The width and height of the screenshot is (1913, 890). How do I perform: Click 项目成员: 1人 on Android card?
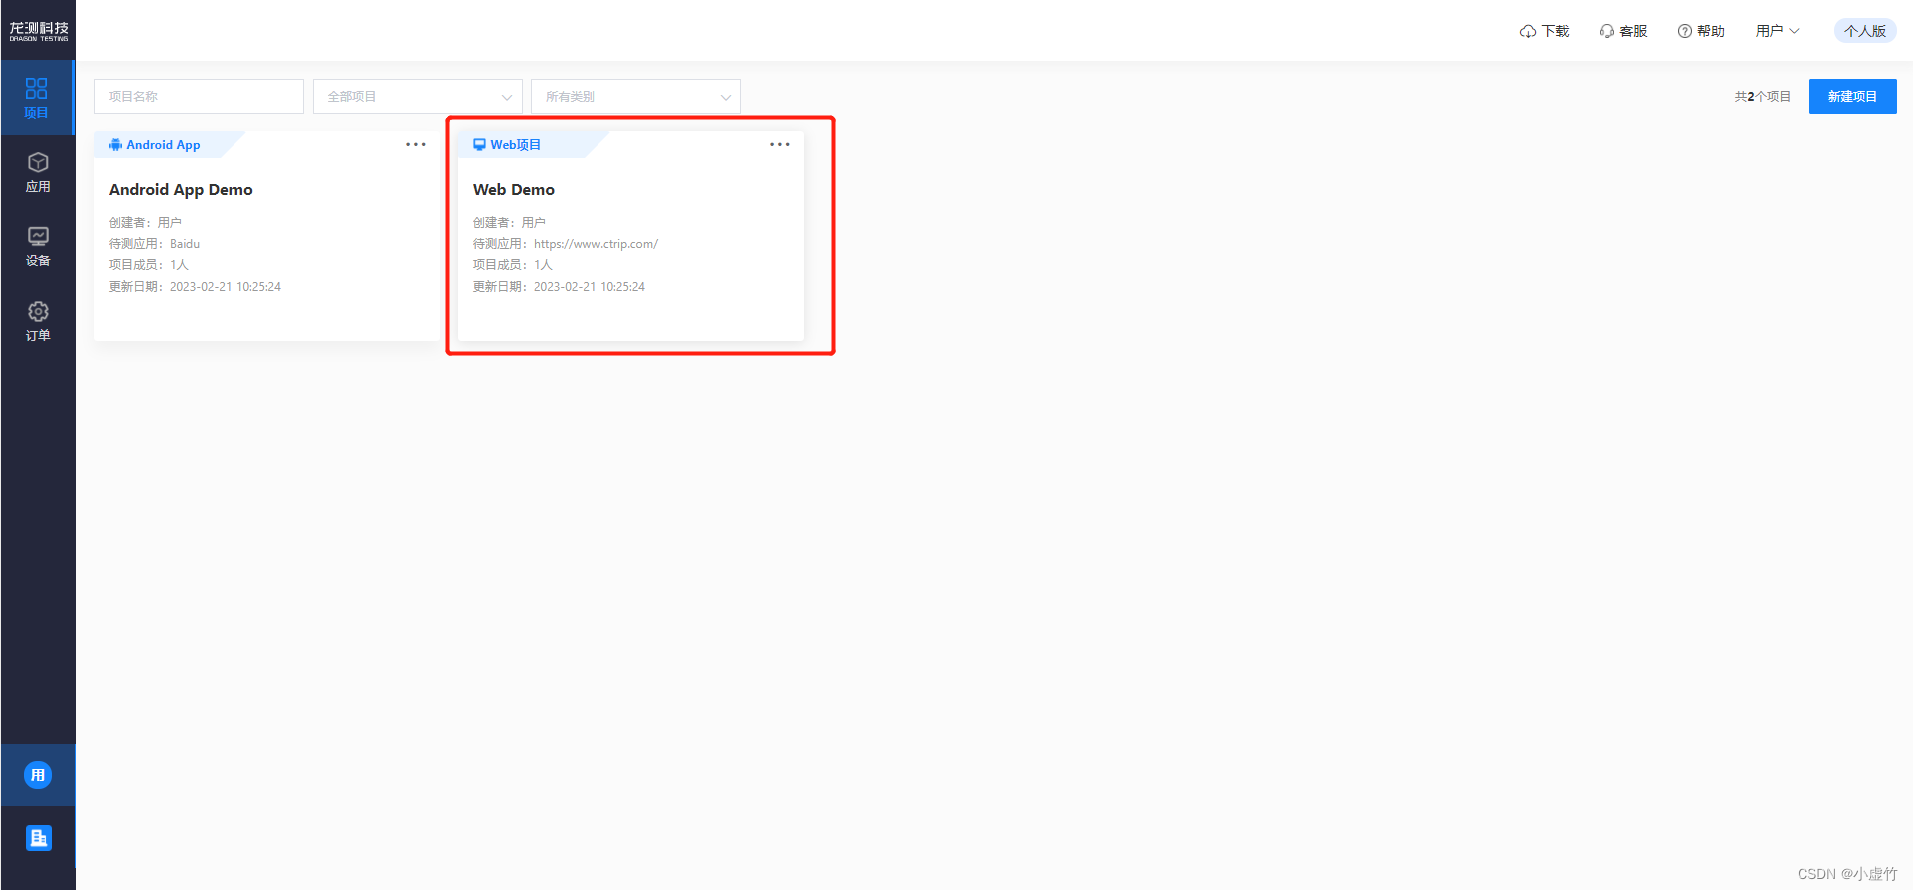click(149, 265)
